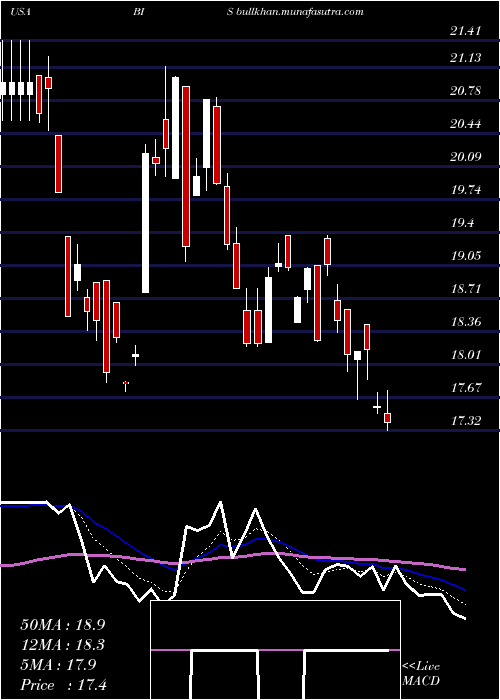Click the small doji candle near 18.01
Screen dimensions: 500x700
135,355
